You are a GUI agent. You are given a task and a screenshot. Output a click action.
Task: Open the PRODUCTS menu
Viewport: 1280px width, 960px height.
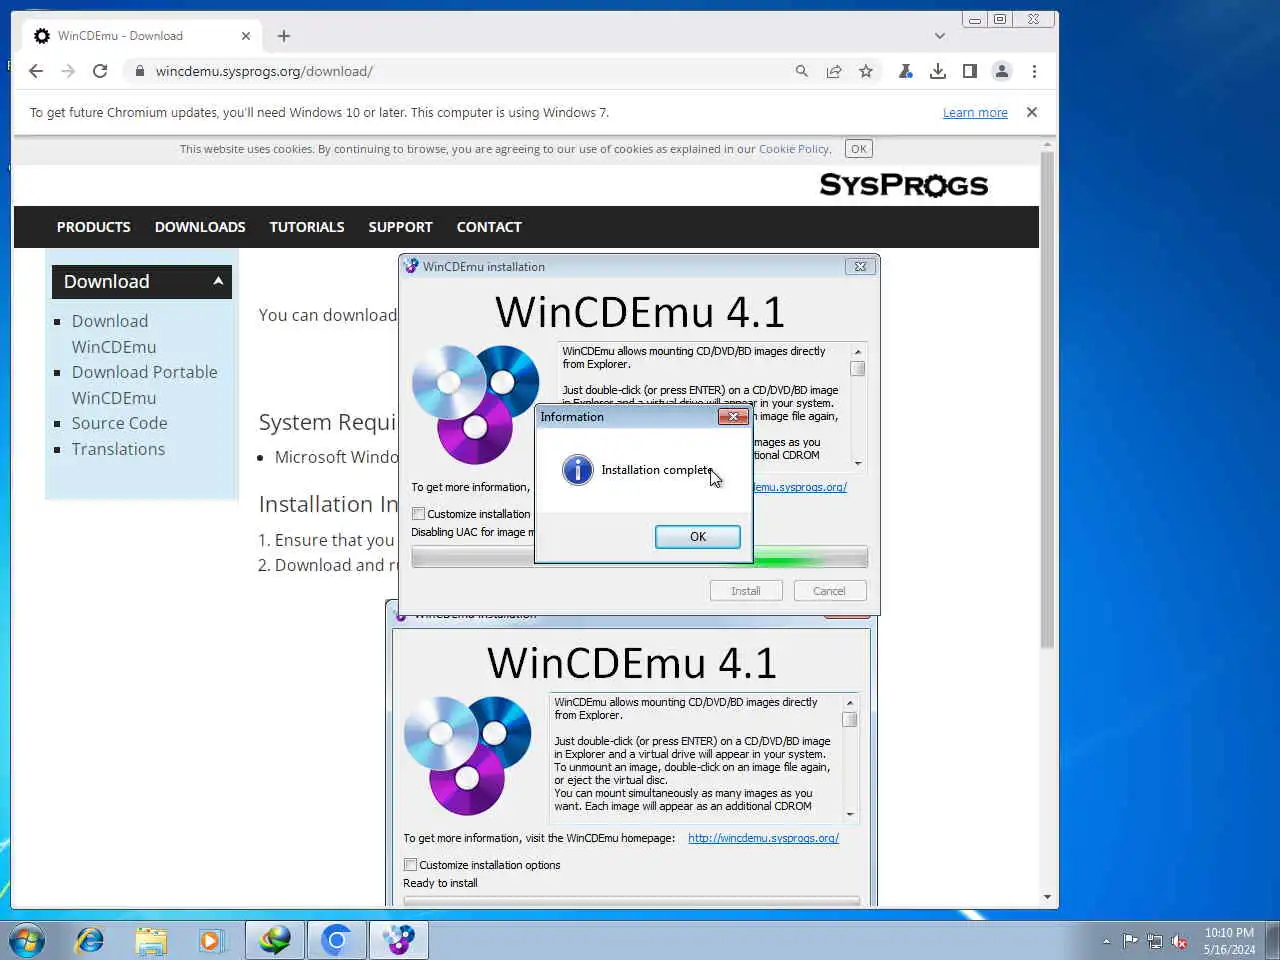click(94, 227)
